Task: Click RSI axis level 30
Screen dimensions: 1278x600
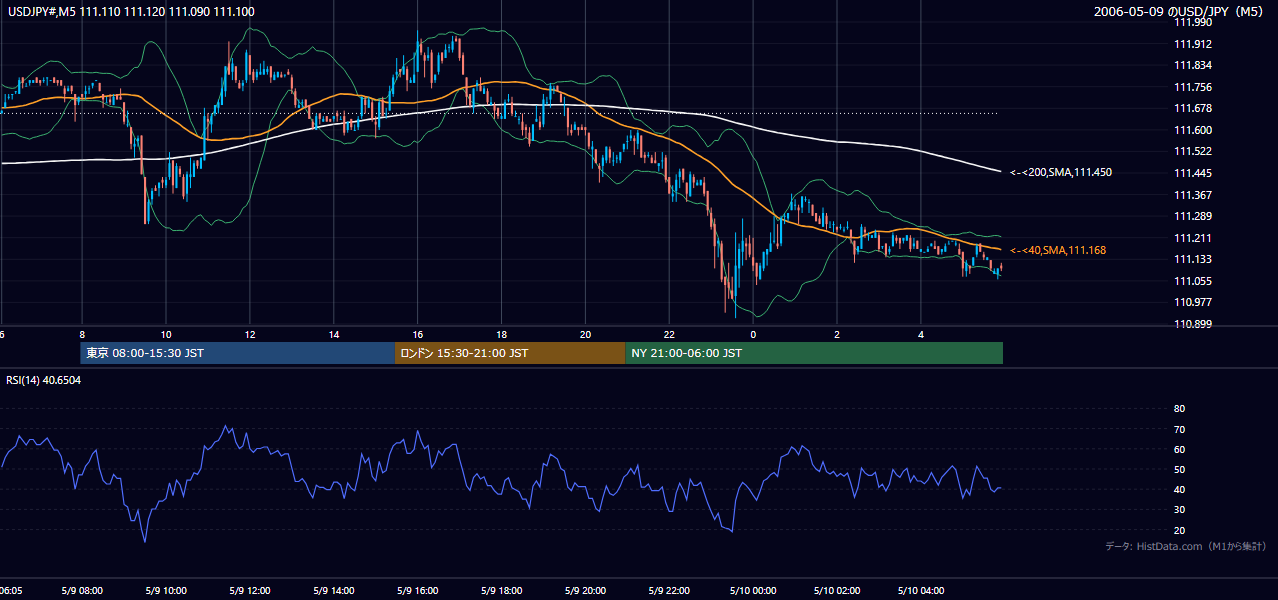Action: [x=1179, y=510]
